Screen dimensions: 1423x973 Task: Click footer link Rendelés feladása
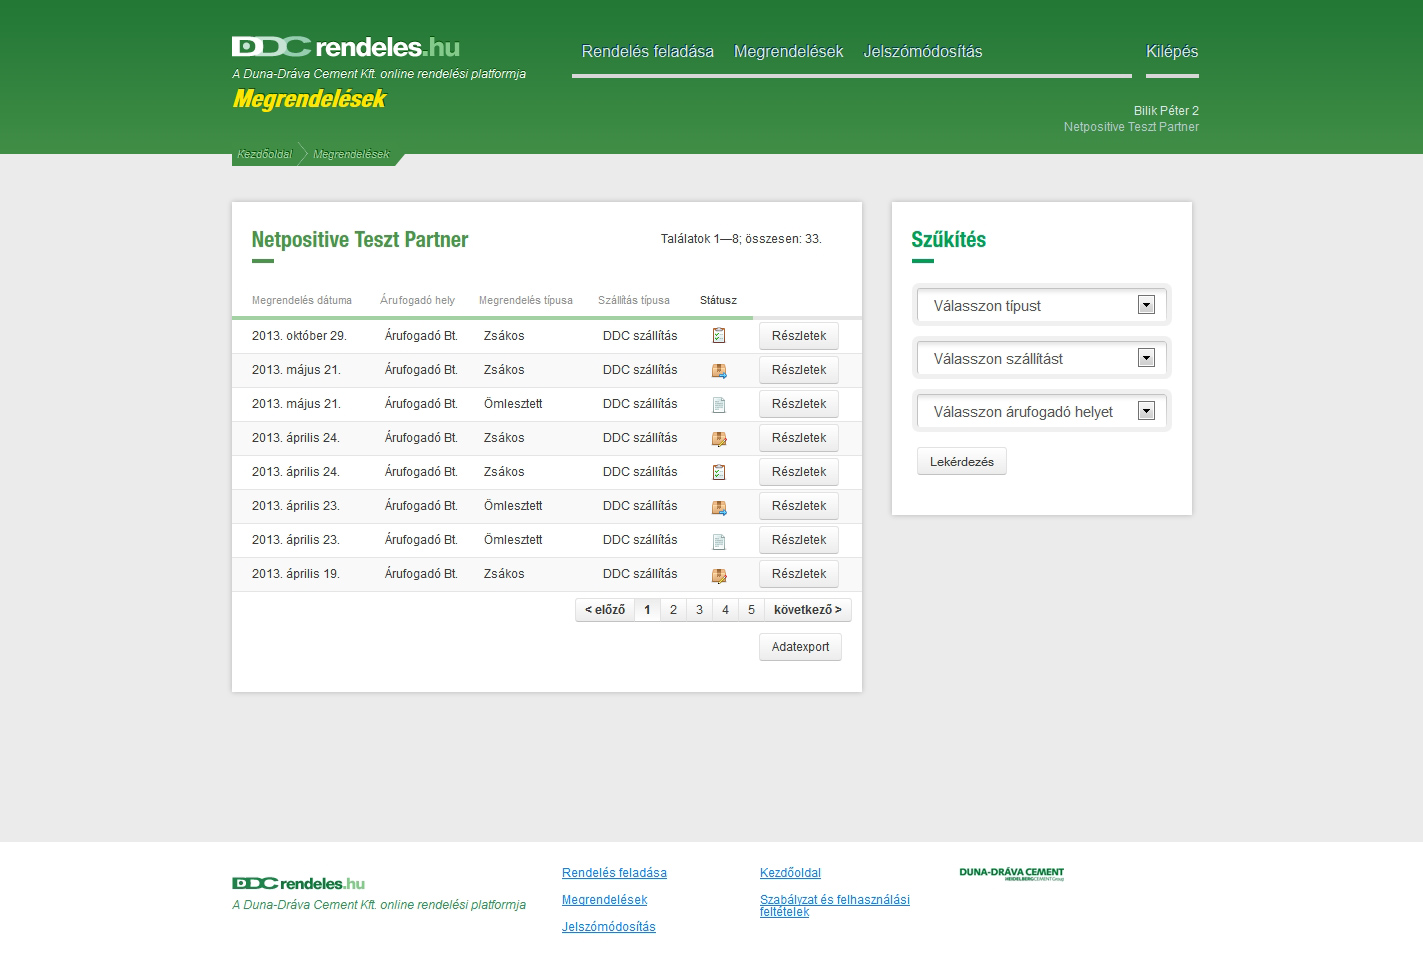coord(614,873)
